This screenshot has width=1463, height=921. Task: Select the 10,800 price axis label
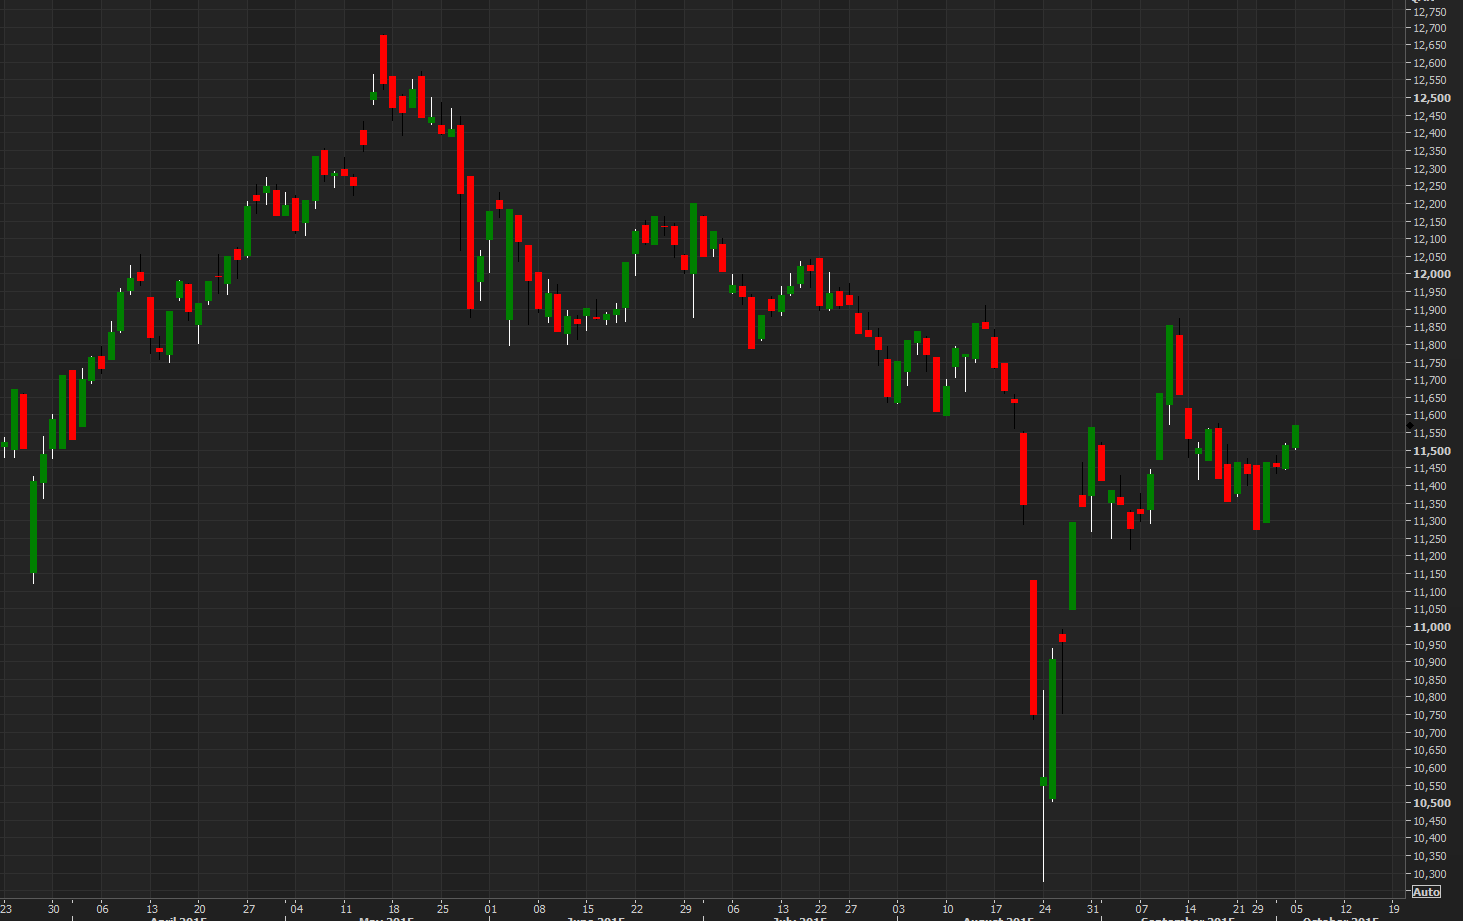coord(1429,698)
